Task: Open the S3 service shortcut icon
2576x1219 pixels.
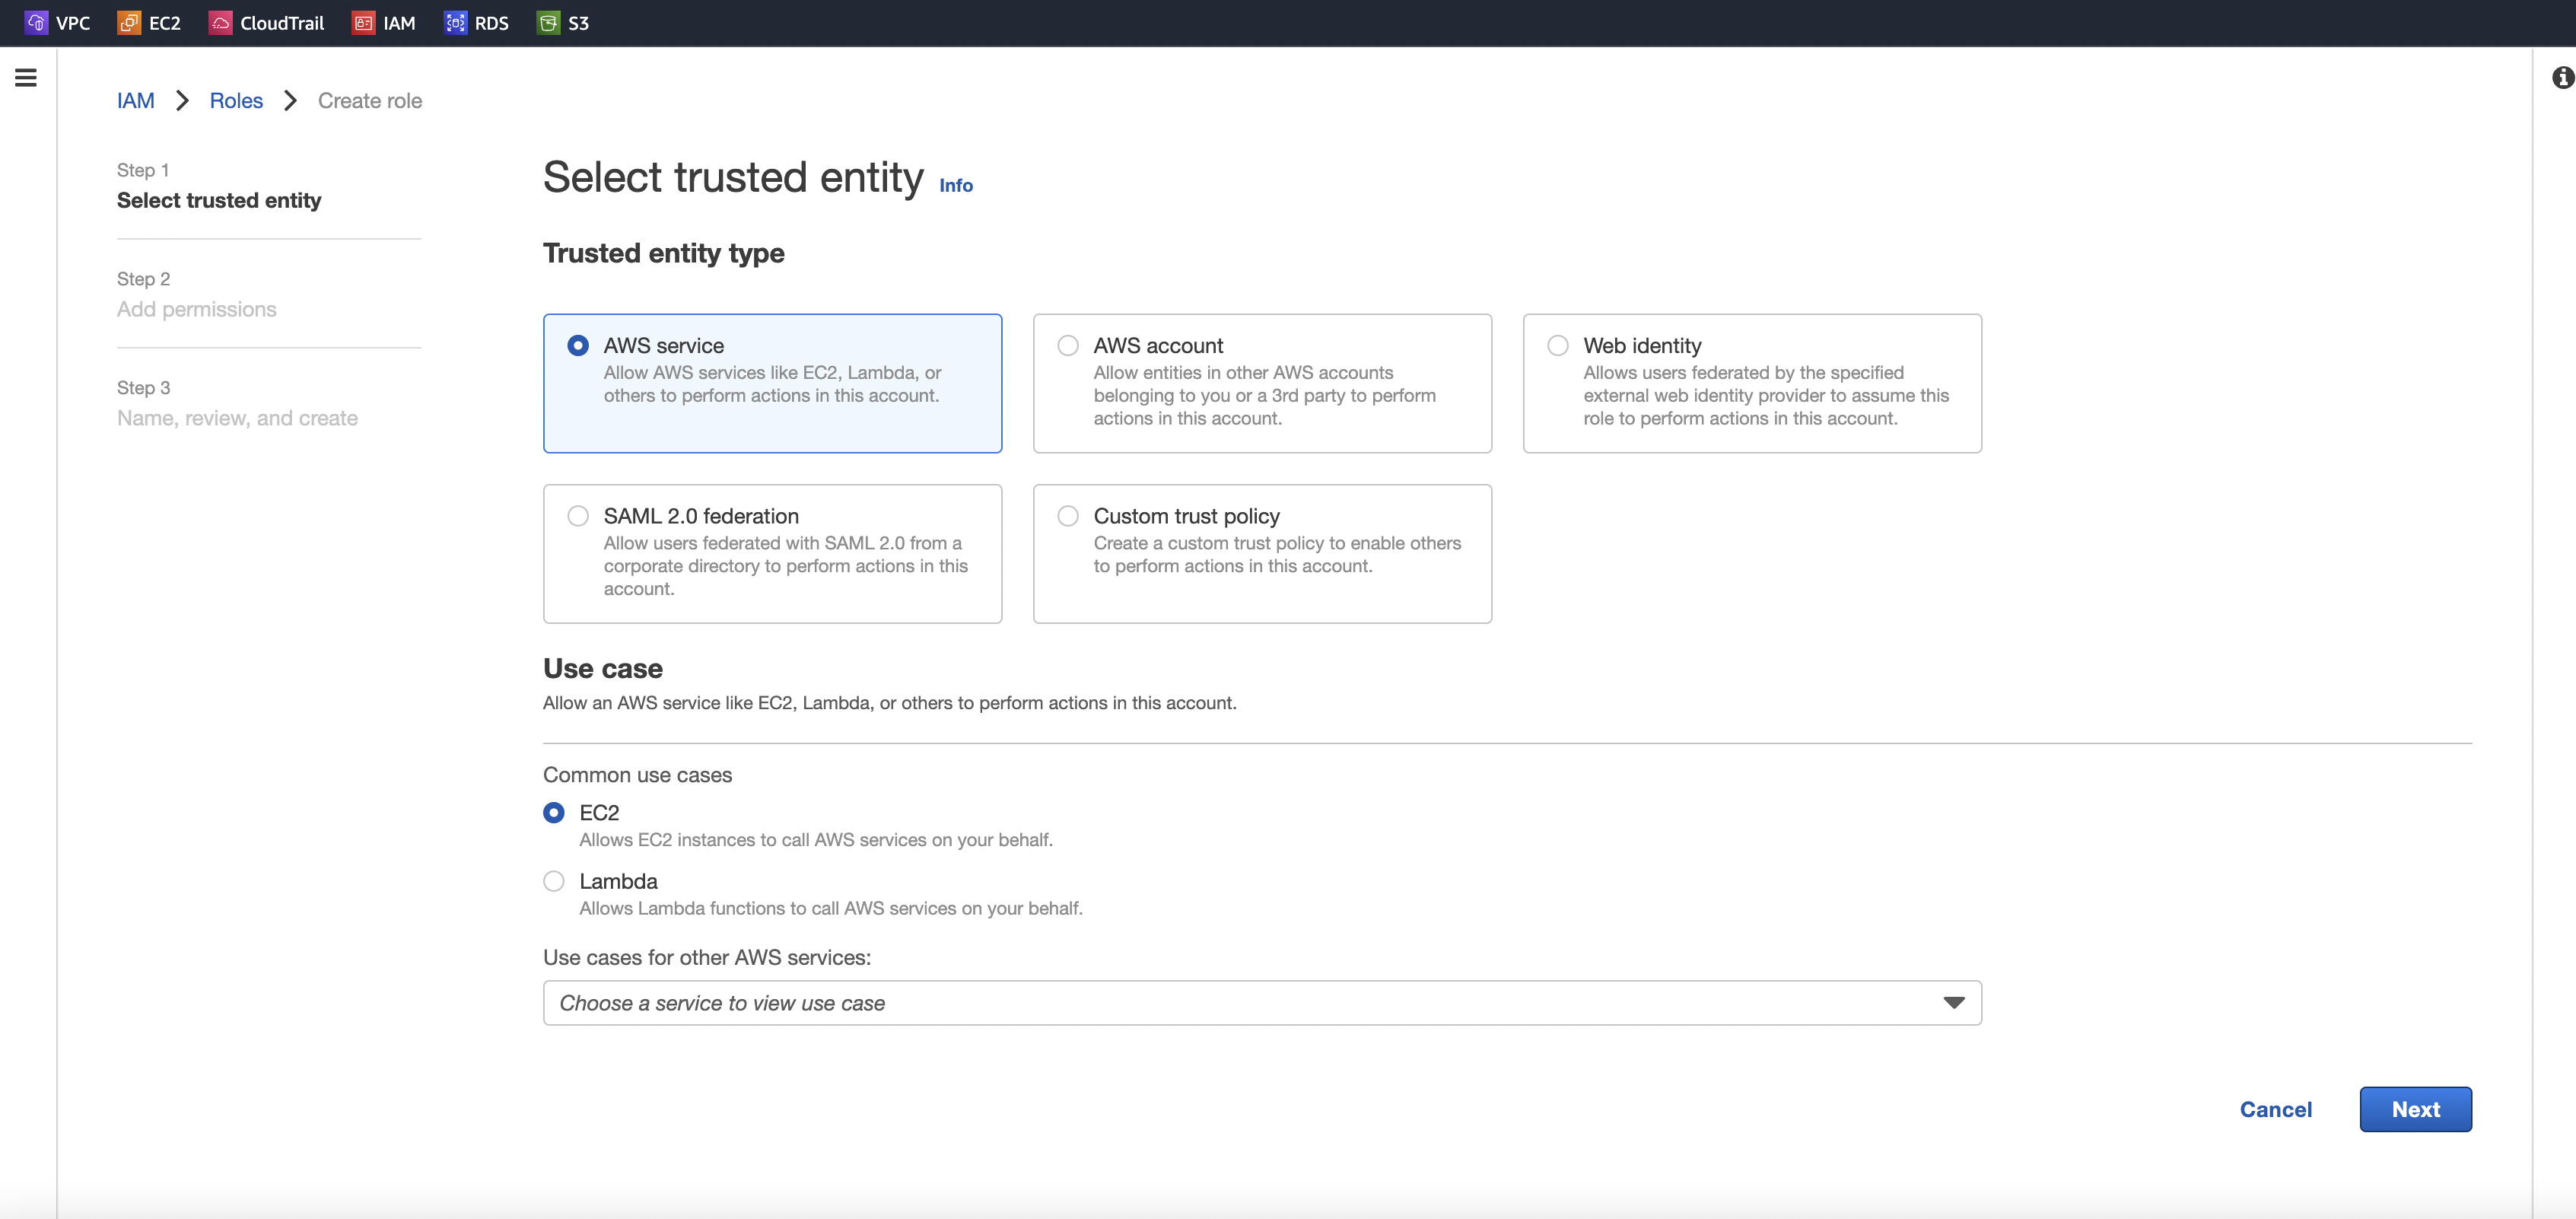Action: 548,23
